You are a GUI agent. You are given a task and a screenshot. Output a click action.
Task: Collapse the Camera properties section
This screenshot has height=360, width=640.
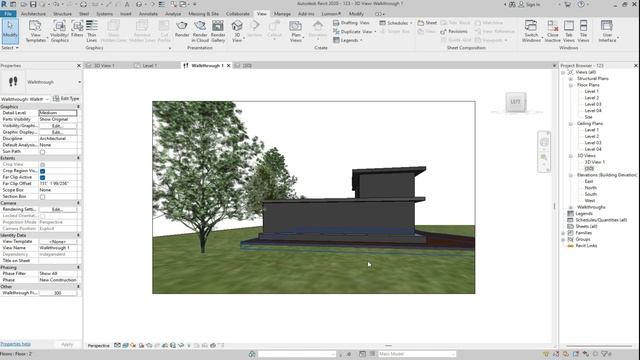78,203
